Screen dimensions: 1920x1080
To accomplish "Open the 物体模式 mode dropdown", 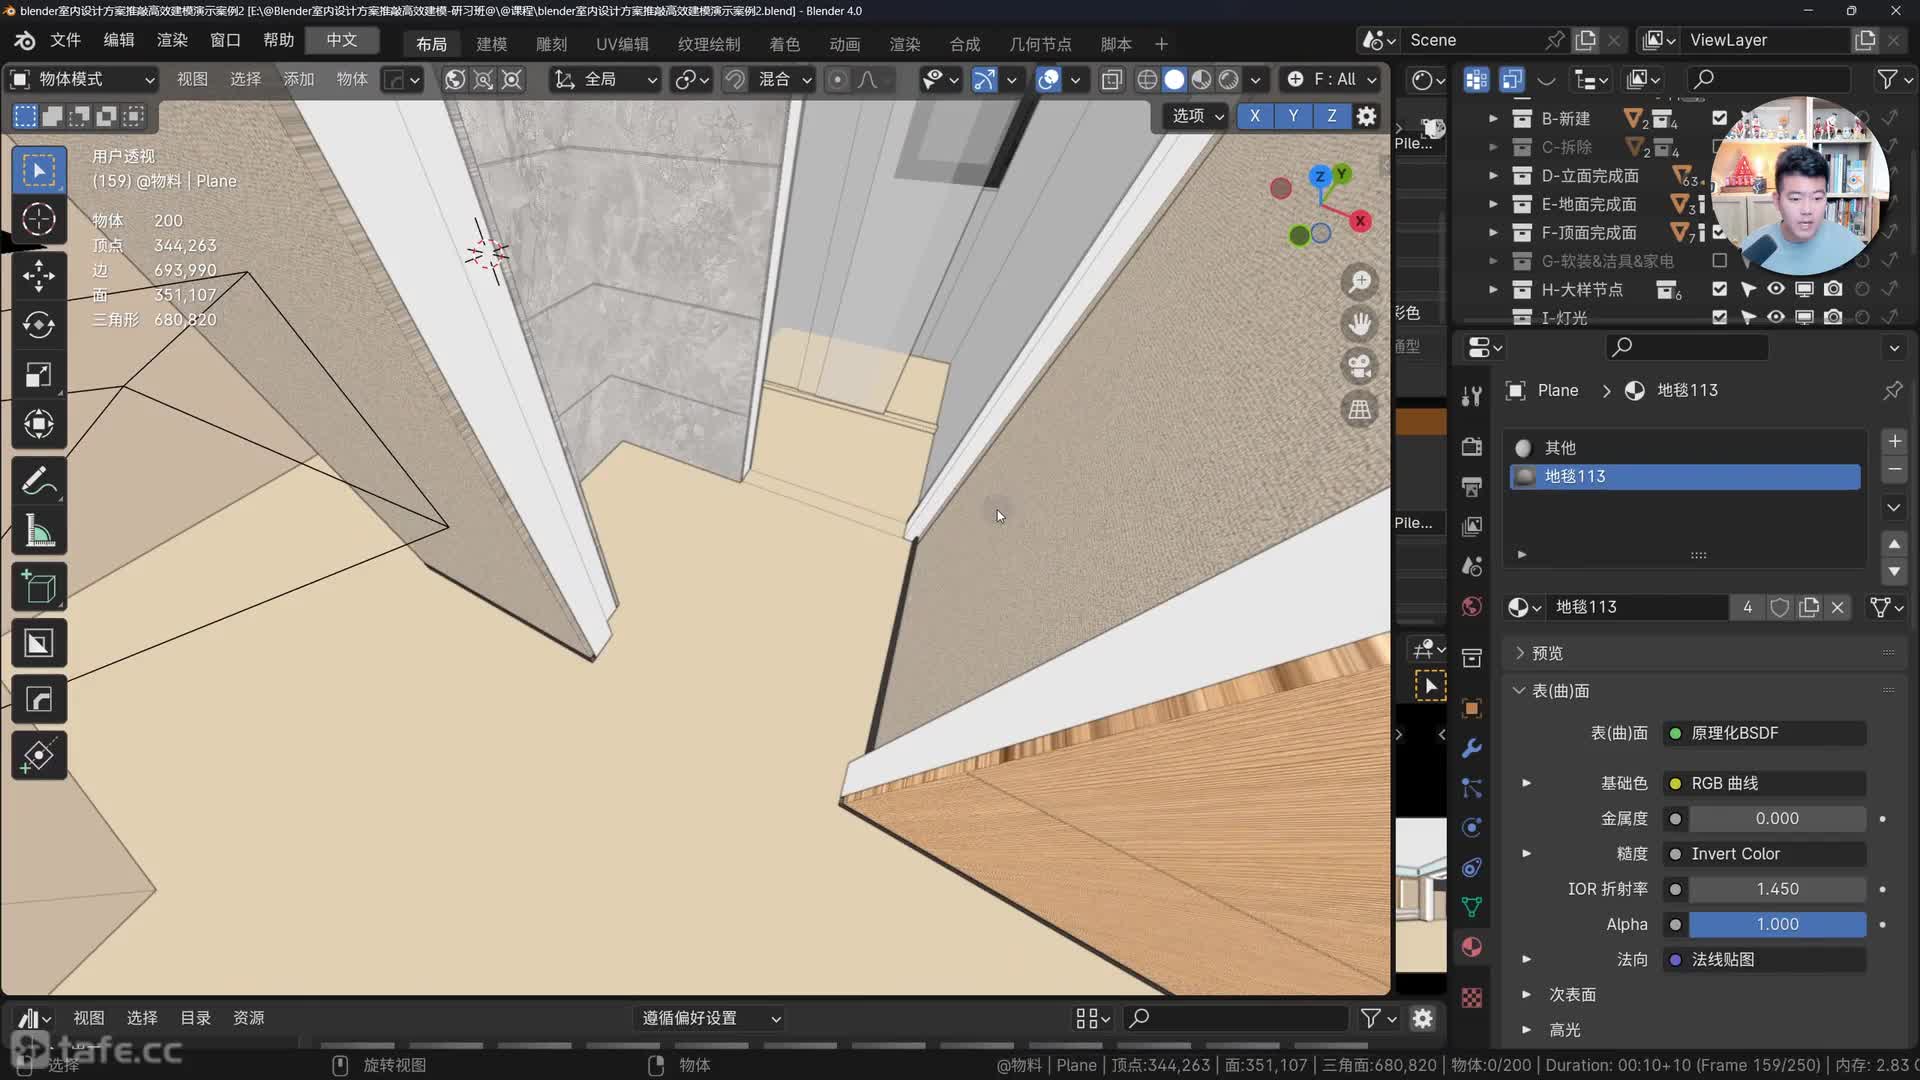I will click(x=82, y=79).
